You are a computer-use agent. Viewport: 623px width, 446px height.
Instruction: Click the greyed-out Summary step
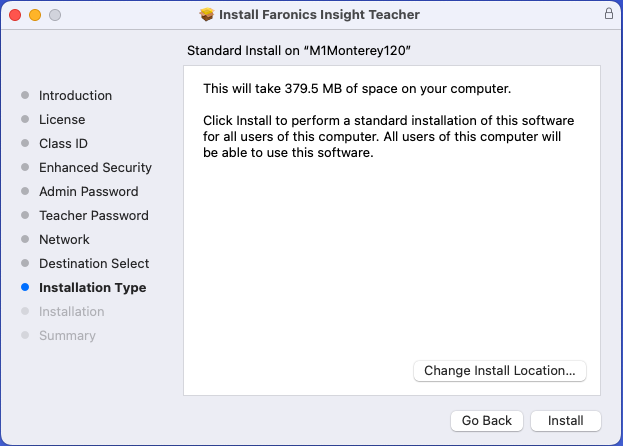point(67,336)
